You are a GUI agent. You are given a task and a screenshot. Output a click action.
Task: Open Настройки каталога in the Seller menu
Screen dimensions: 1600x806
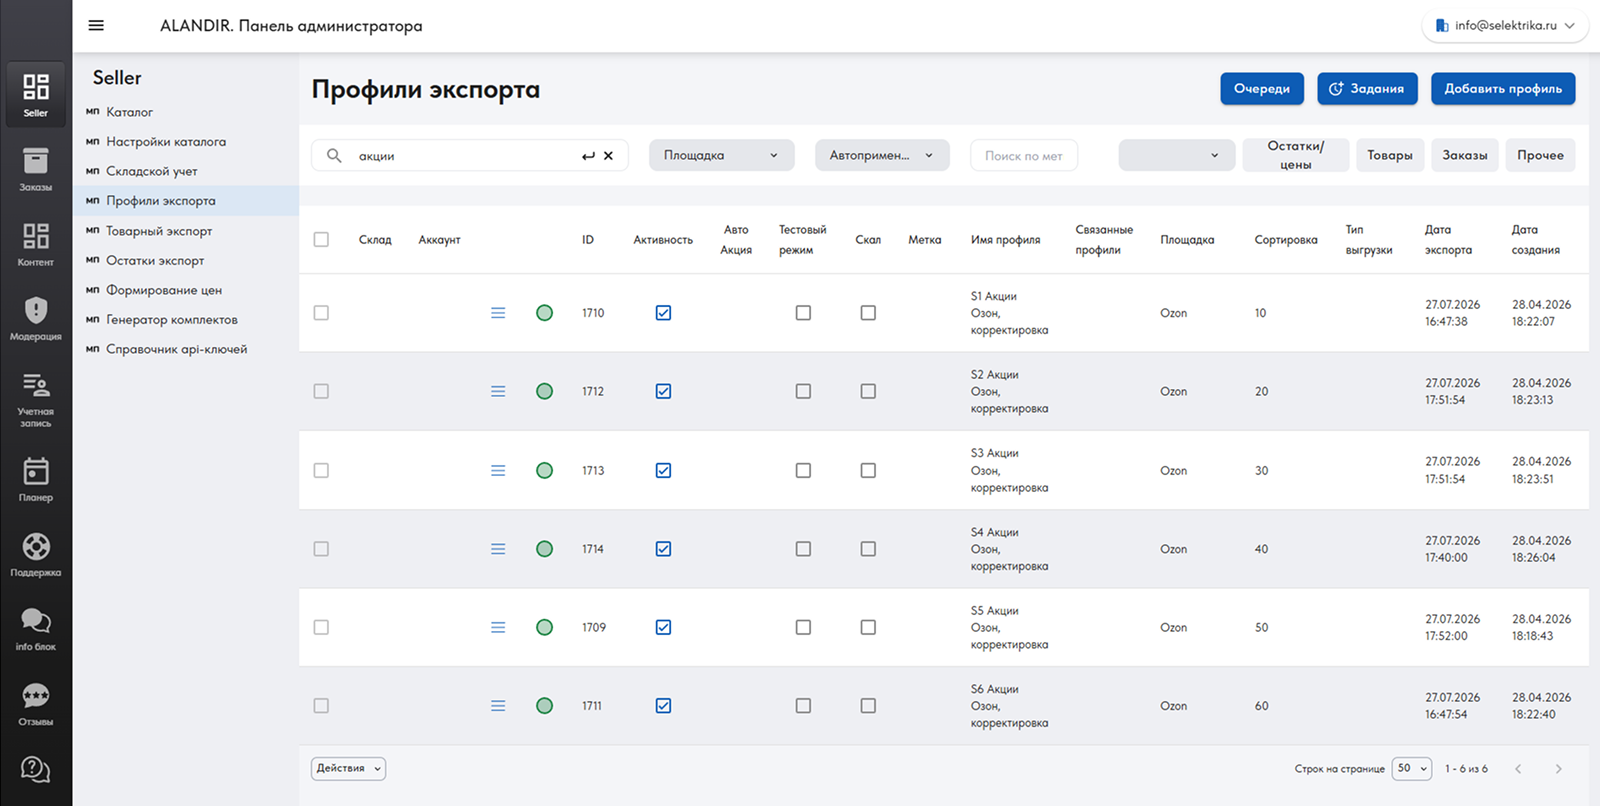click(x=166, y=142)
